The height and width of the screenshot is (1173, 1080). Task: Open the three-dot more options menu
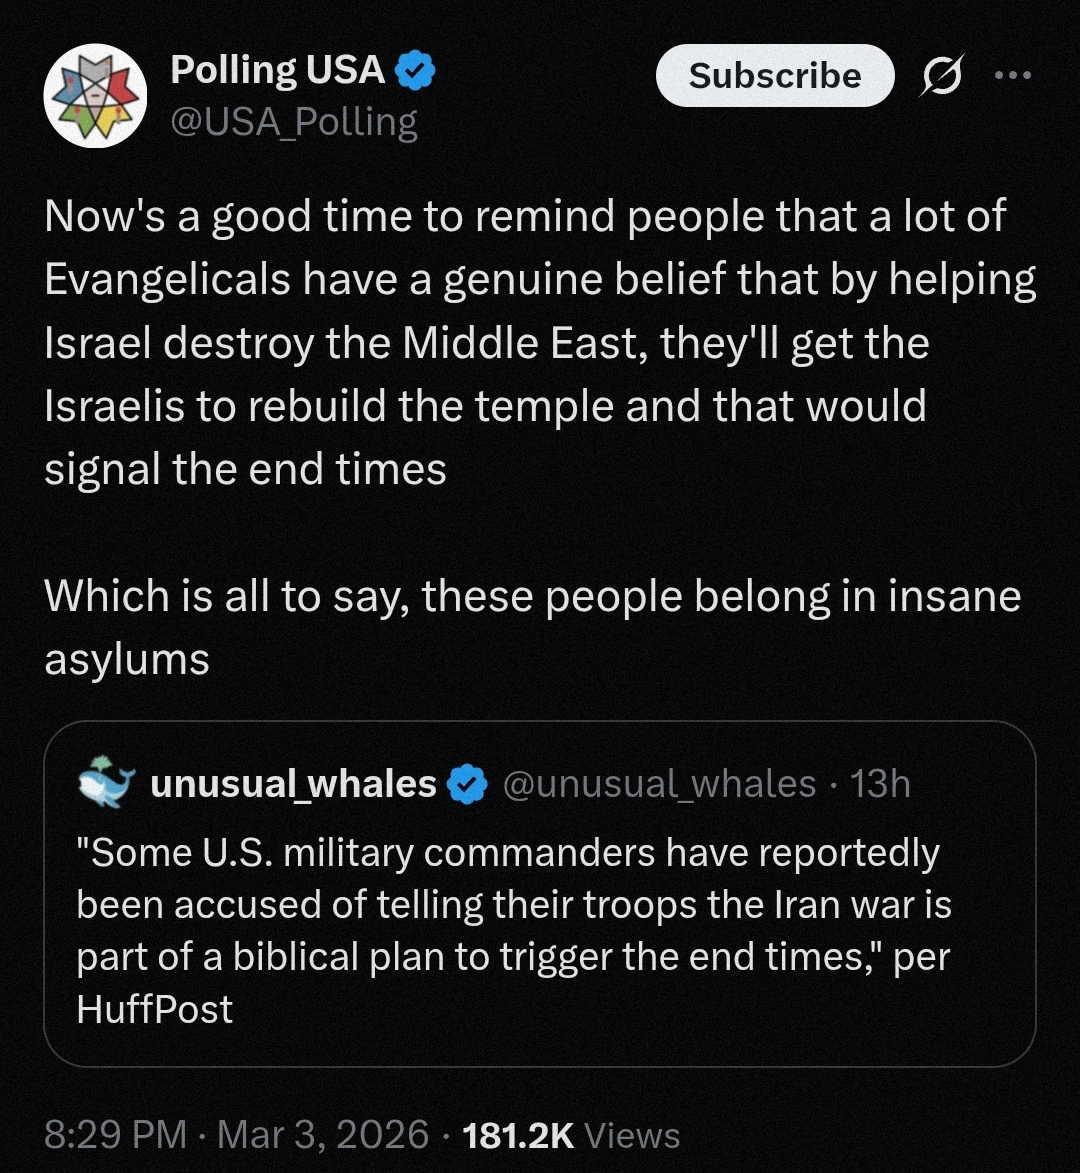tap(1012, 75)
